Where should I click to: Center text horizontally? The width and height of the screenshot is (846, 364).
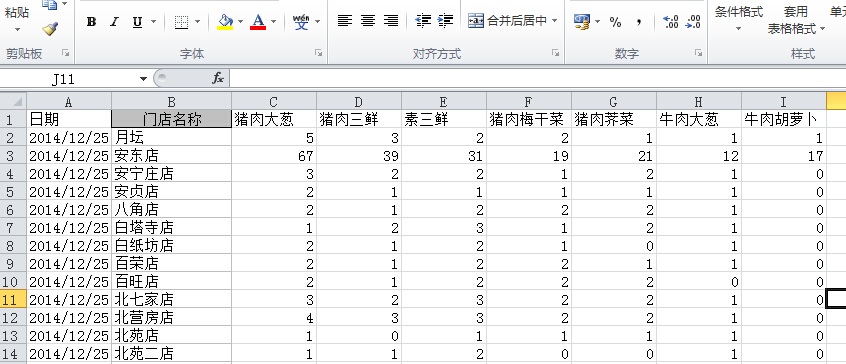[368, 21]
